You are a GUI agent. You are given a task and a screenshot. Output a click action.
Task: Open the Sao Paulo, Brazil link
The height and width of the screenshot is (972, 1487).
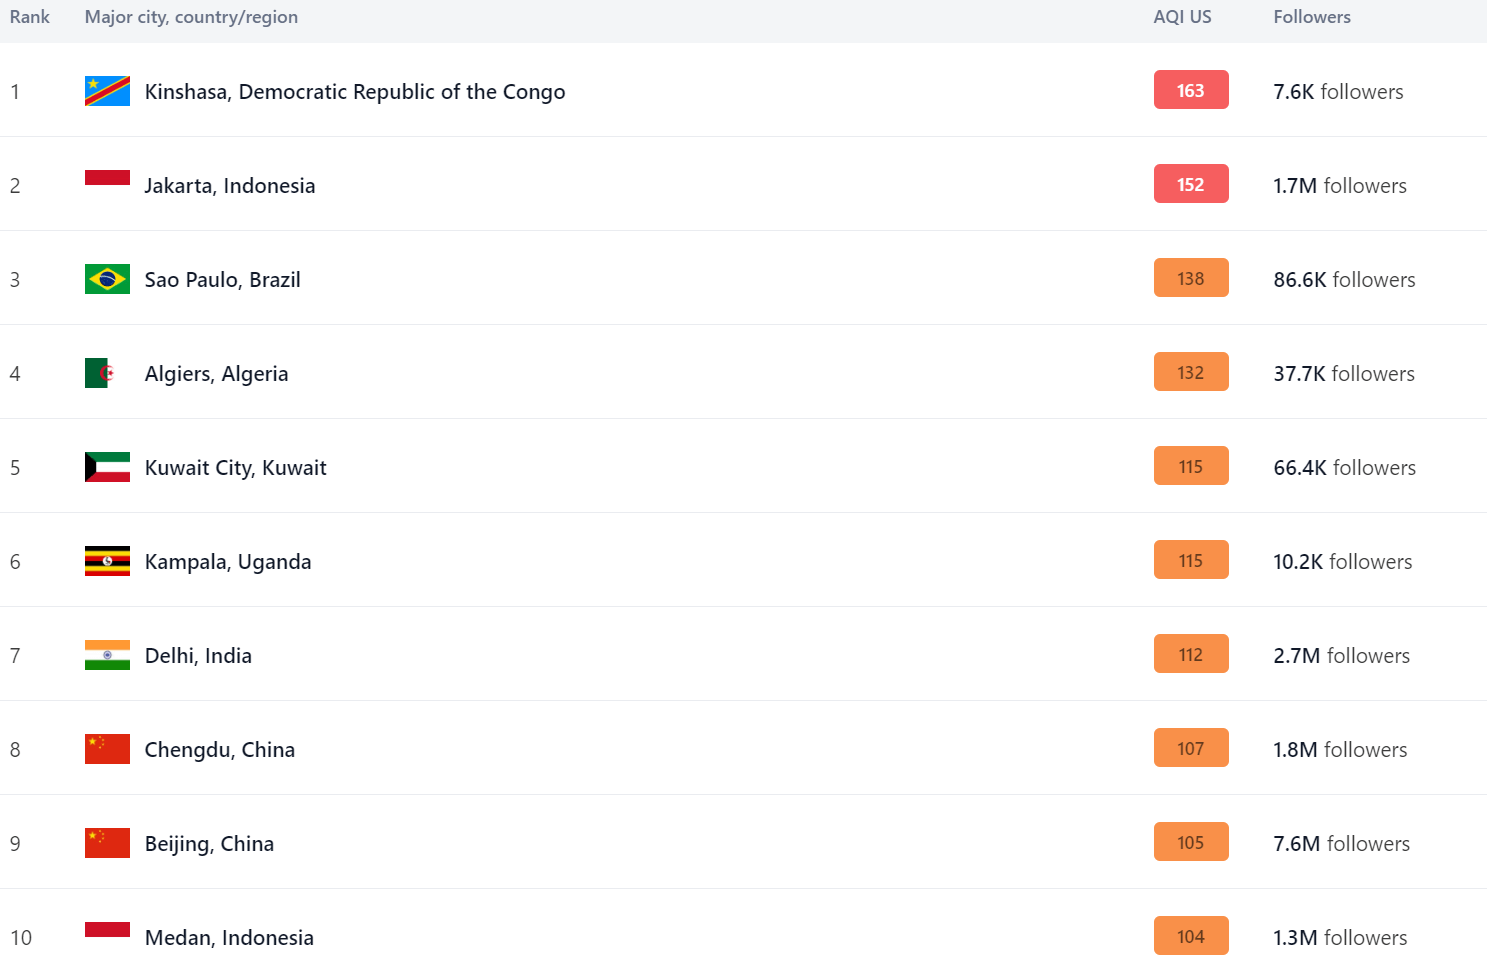pyautogui.click(x=222, y=280)
